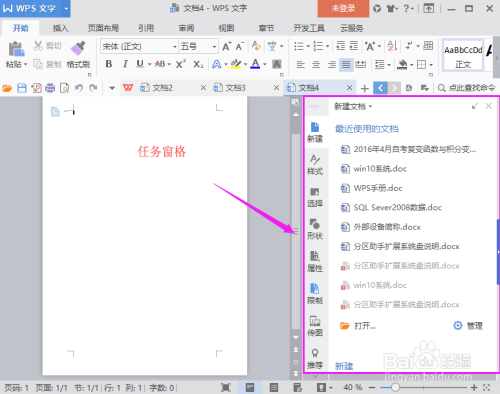
Task: Click the Open folder icon in quick toolbar
Action: coord(7,88)
